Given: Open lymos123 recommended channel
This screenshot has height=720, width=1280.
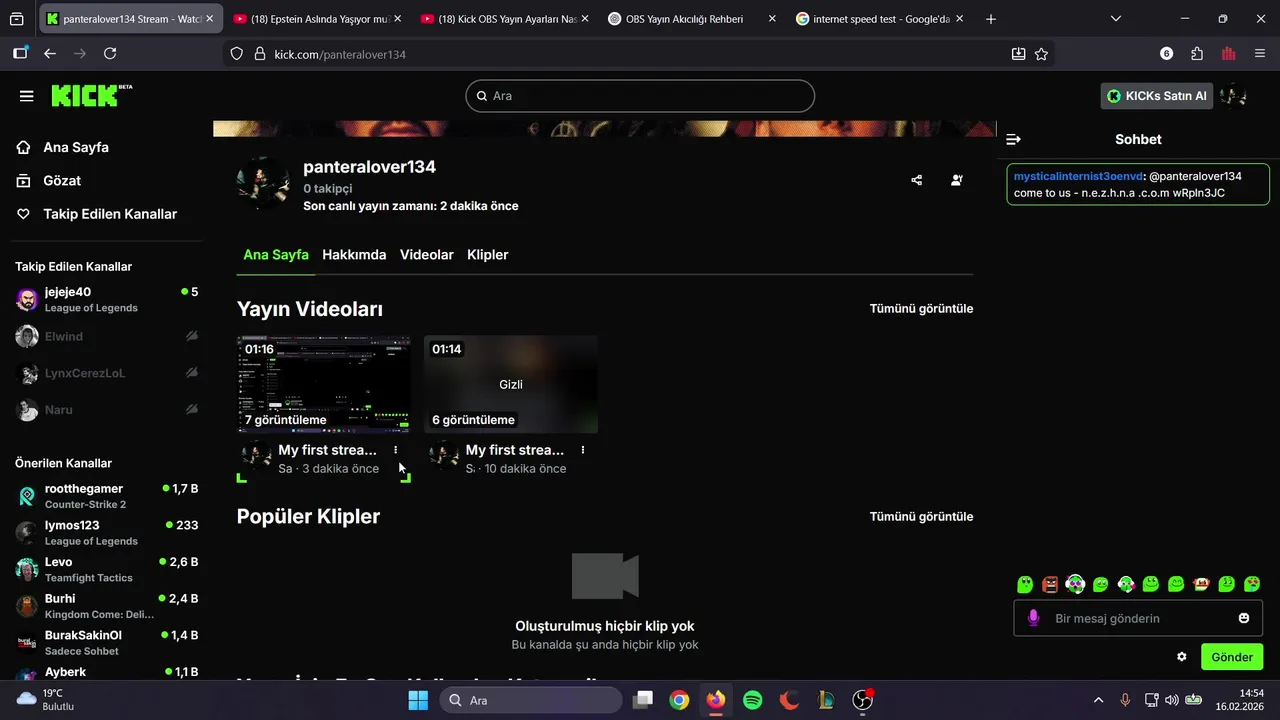Looking at the screenshot, I should [x=107, y=533].
